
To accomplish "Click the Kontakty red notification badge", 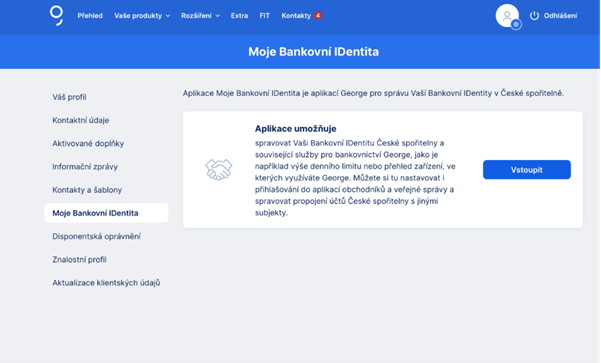I will pyautogui.click(x=318, y=16).
